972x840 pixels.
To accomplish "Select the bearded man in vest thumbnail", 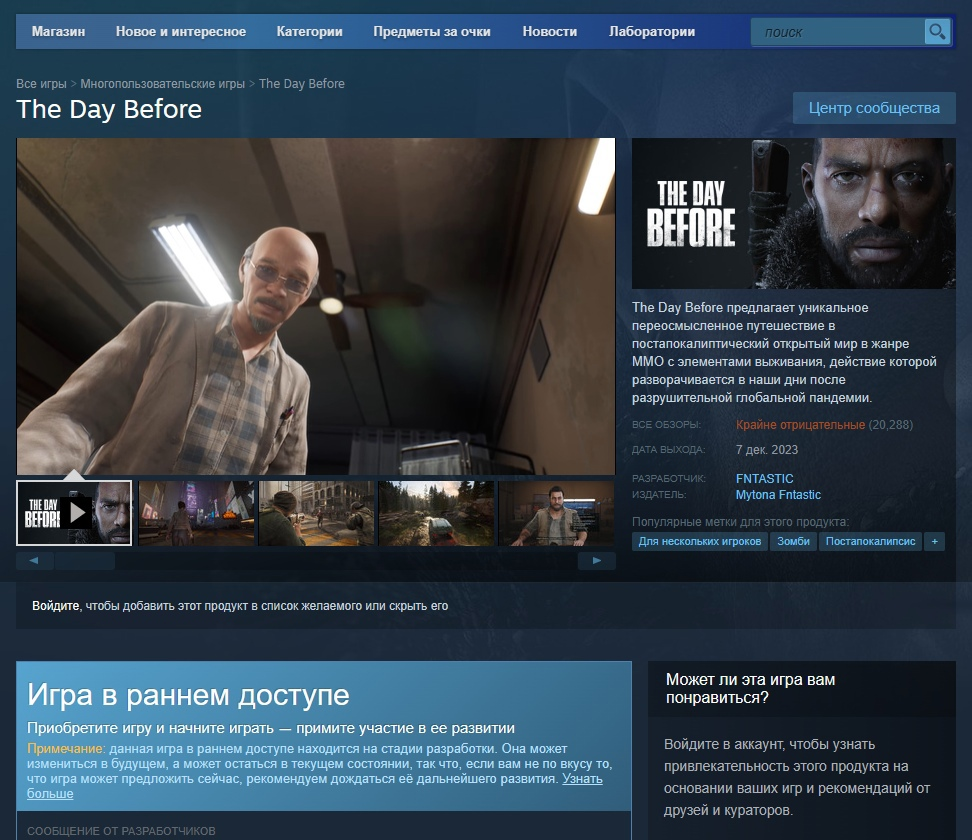I will click(556, 513).
